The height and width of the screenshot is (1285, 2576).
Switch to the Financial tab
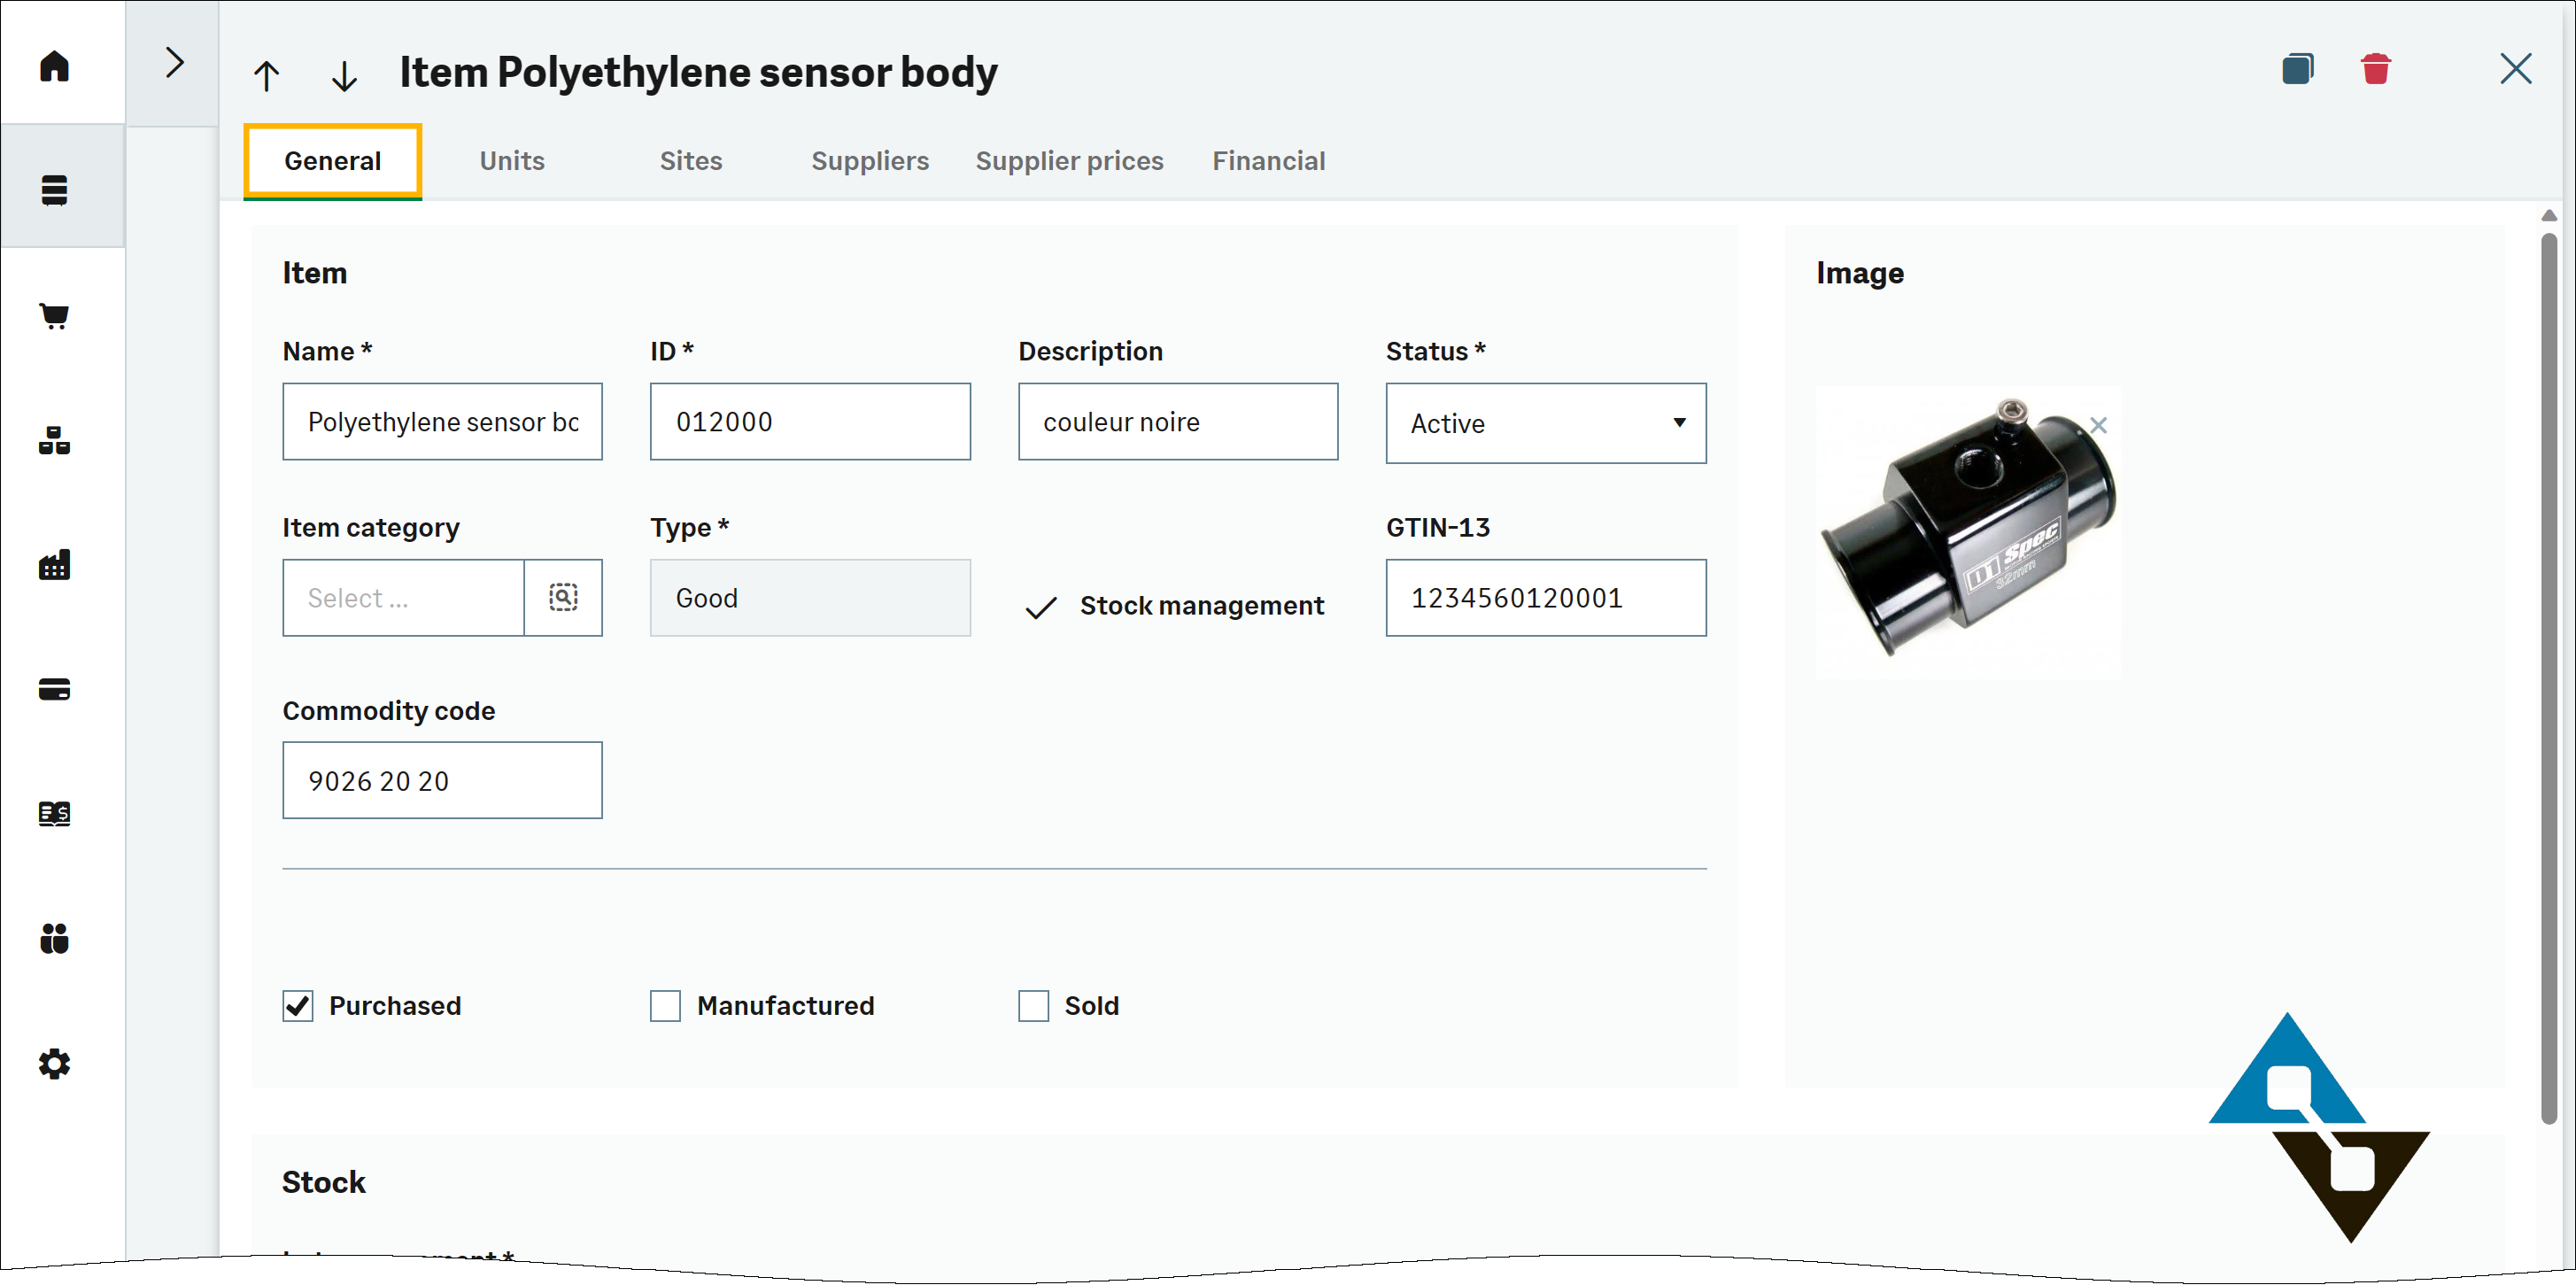[1269, 161]
